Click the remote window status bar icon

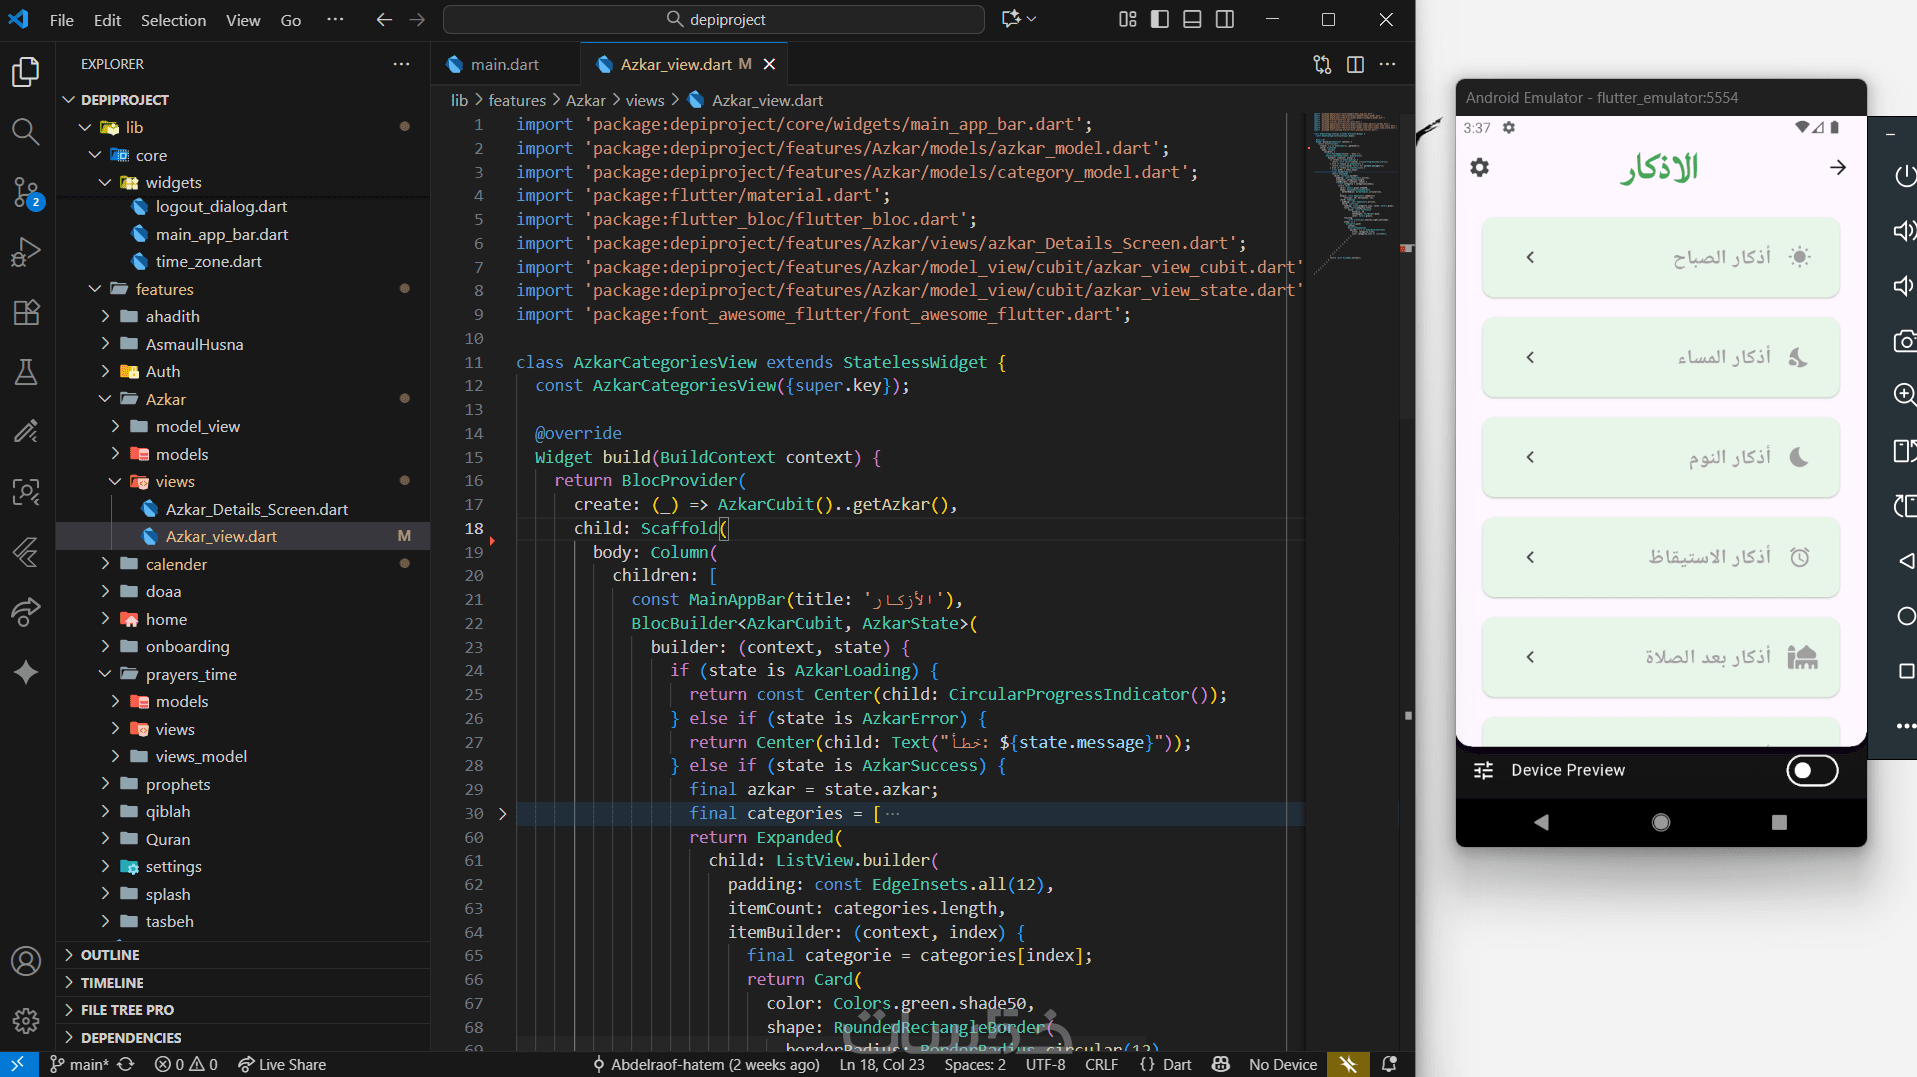(x=18, y=1064)
